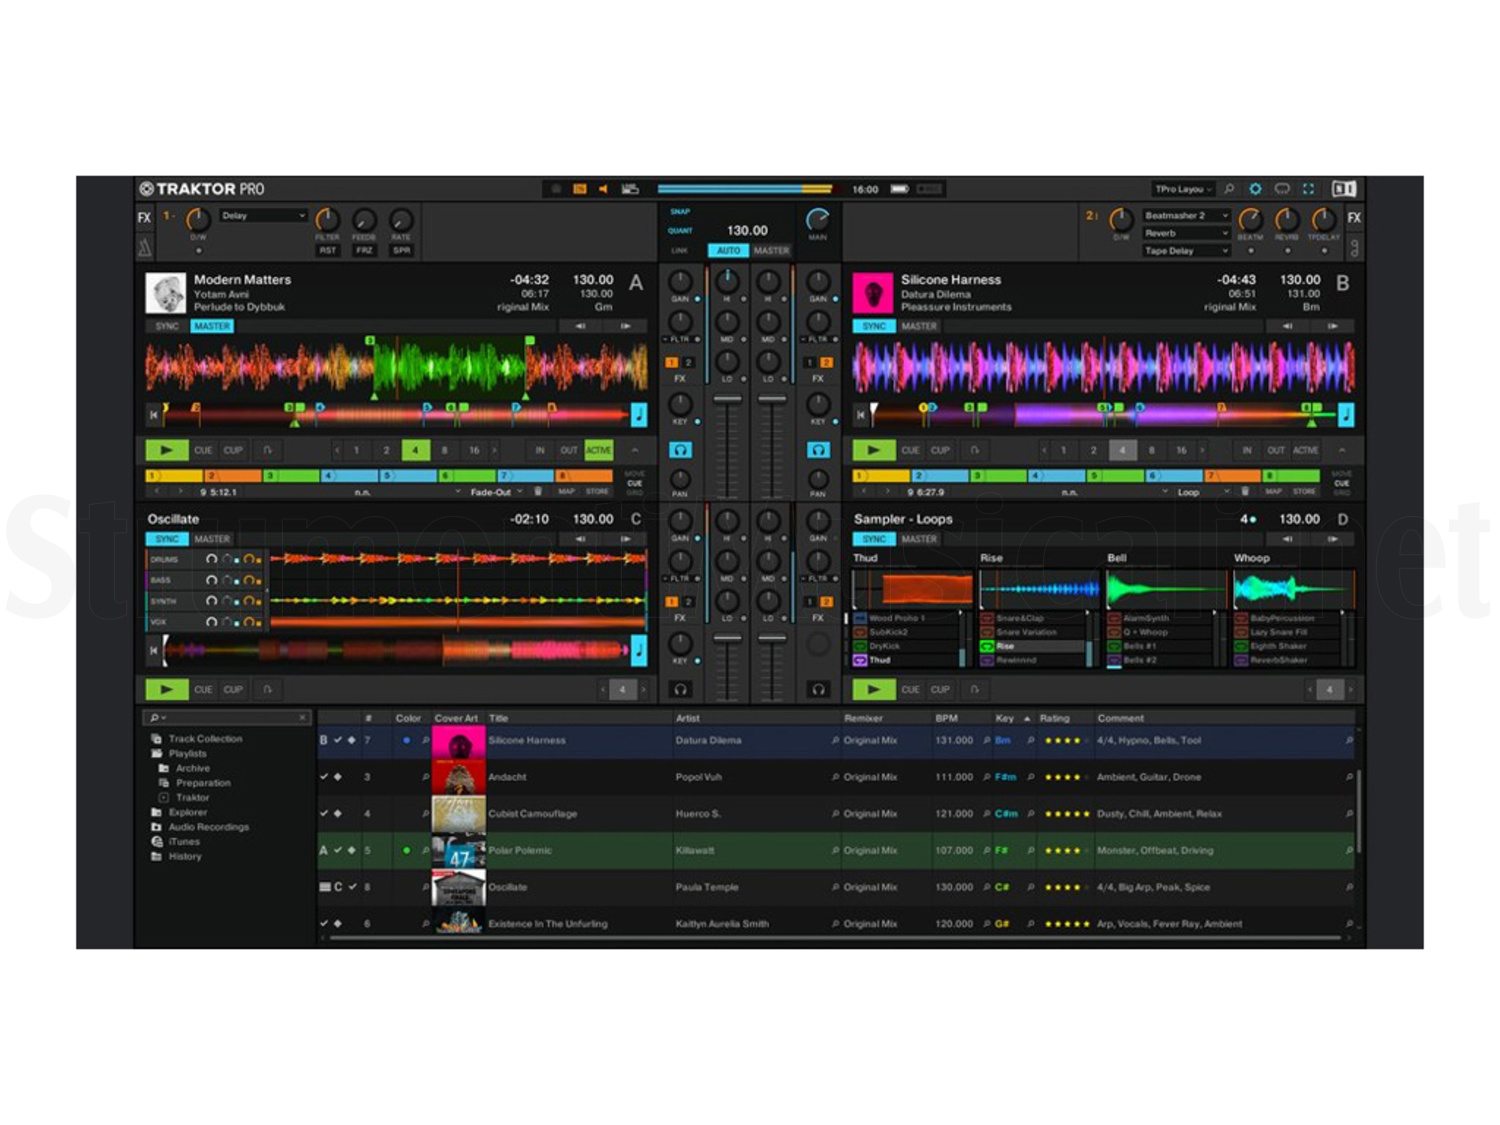Toggle headphone cue for Deck B channel
This screenshot has height=1125, width=1500.
[x=818, y=450]
